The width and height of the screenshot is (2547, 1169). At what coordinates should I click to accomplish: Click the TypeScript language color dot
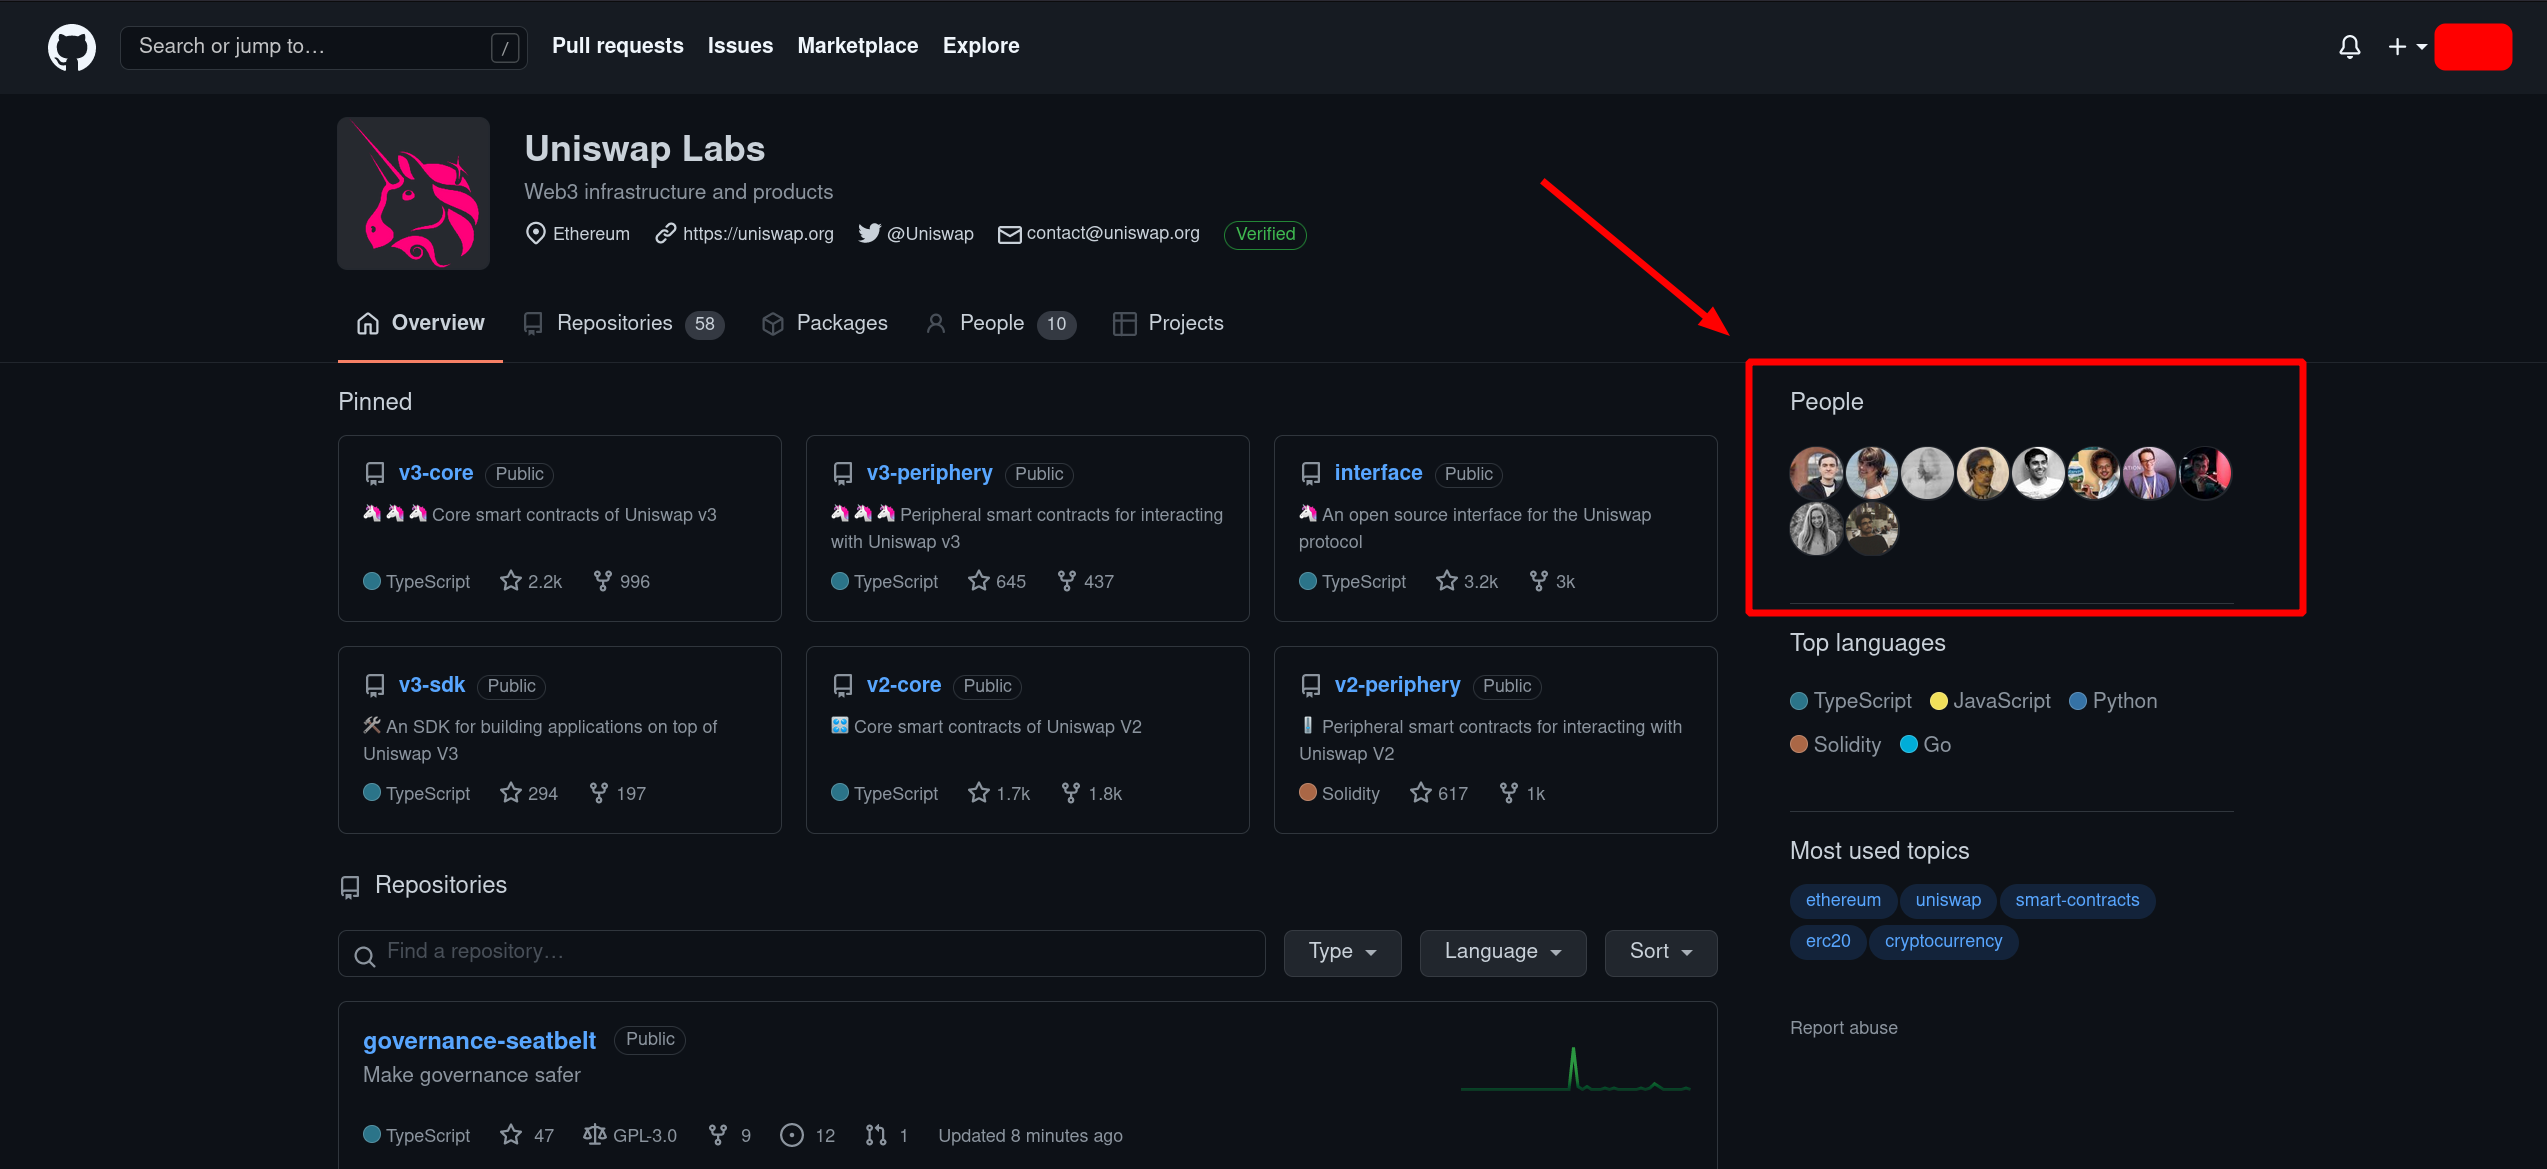click(1798, 701)
